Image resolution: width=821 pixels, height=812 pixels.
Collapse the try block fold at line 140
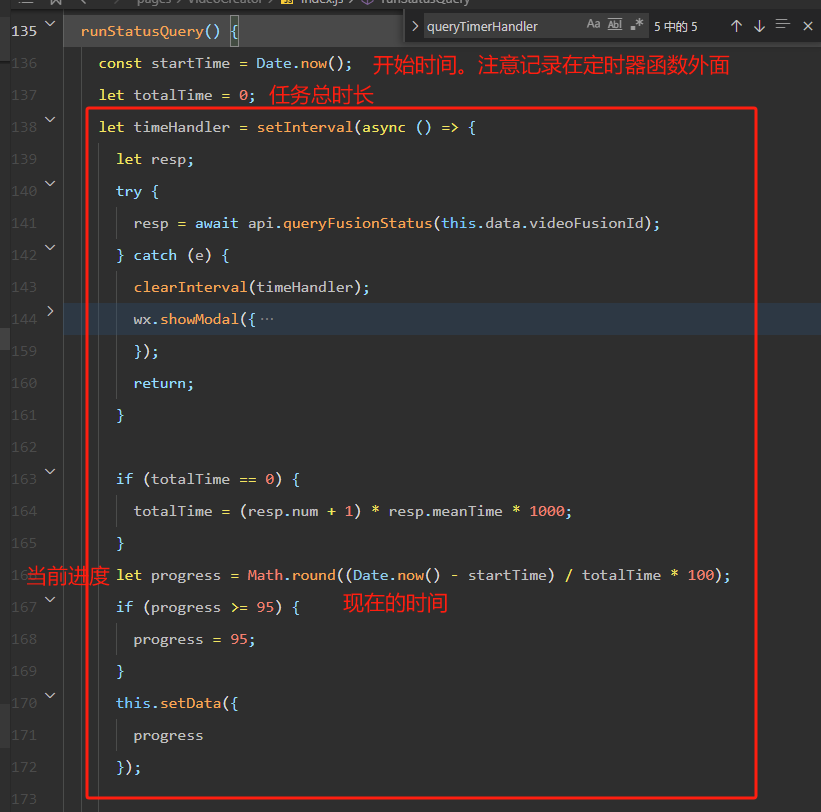50,183
